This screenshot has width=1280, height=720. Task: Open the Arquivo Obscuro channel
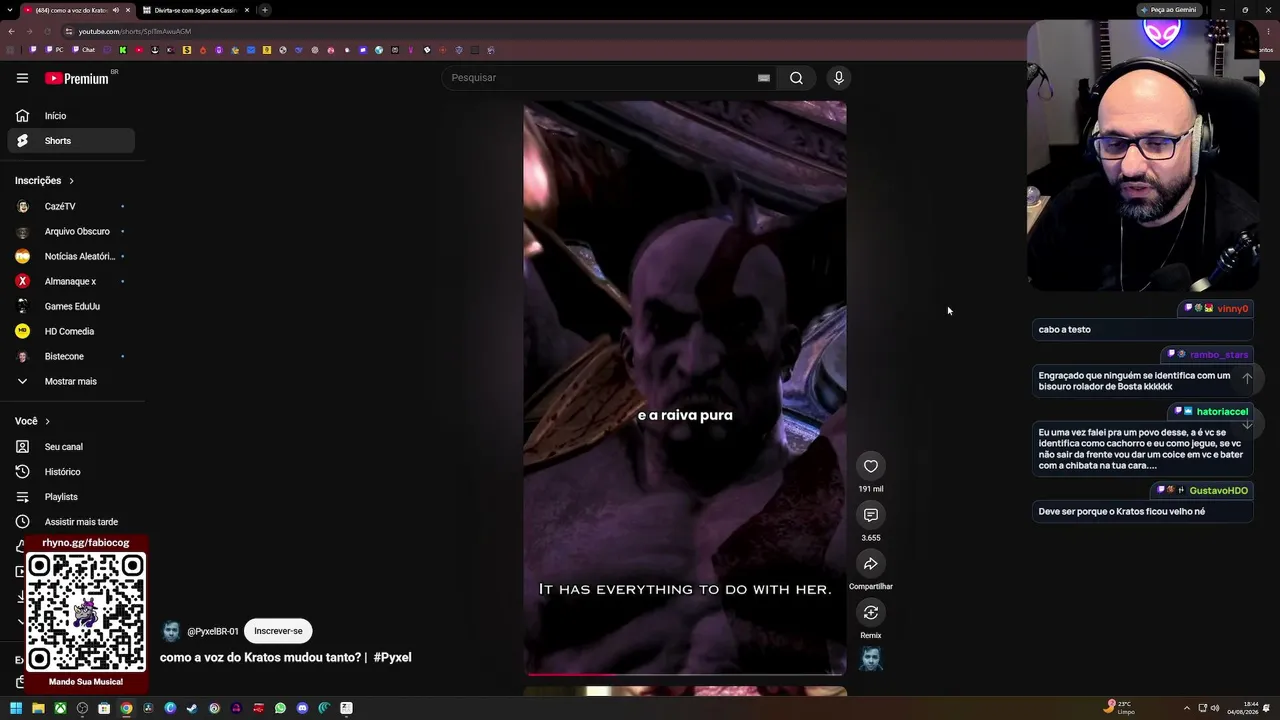click(x=71, y=232)
